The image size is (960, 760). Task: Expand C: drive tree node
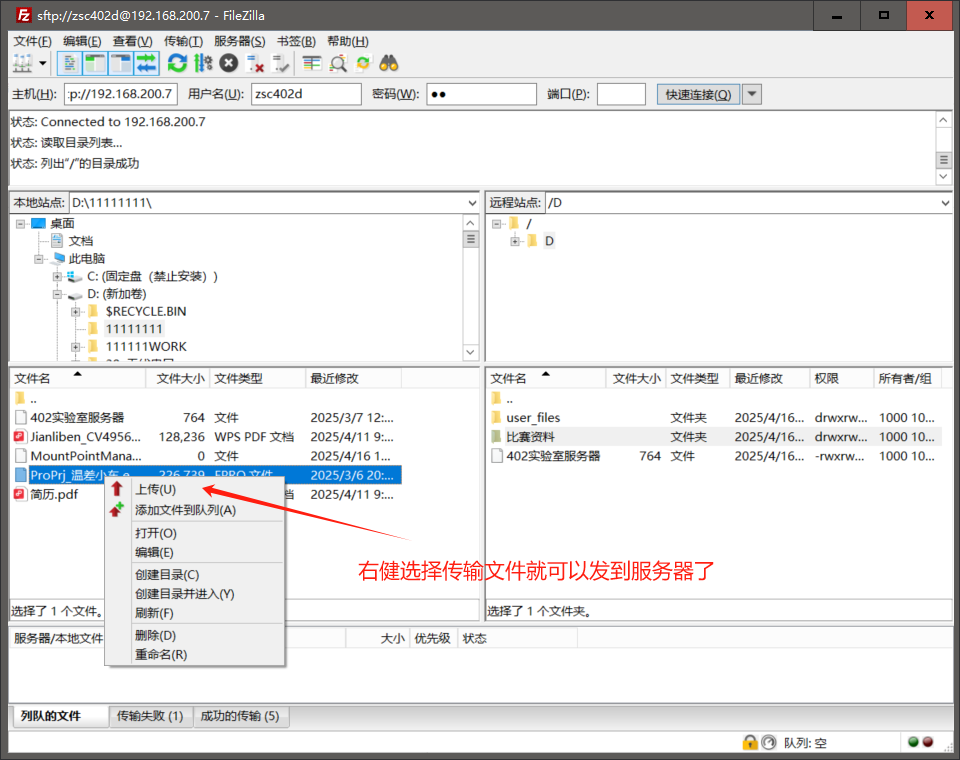tap(57, 277)
